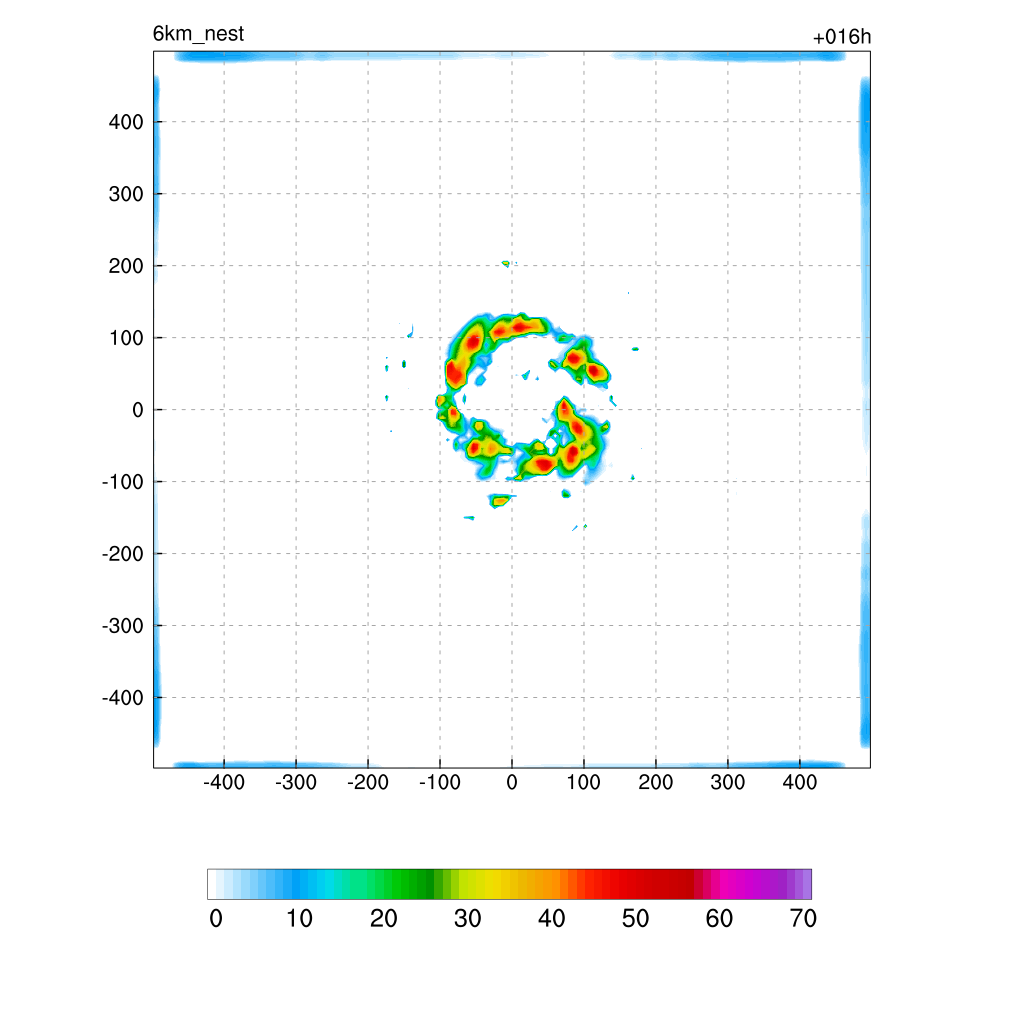Select the y-axis tick label "100"
This screenshot has width=1024, height=1024.
tap(126, 338)
